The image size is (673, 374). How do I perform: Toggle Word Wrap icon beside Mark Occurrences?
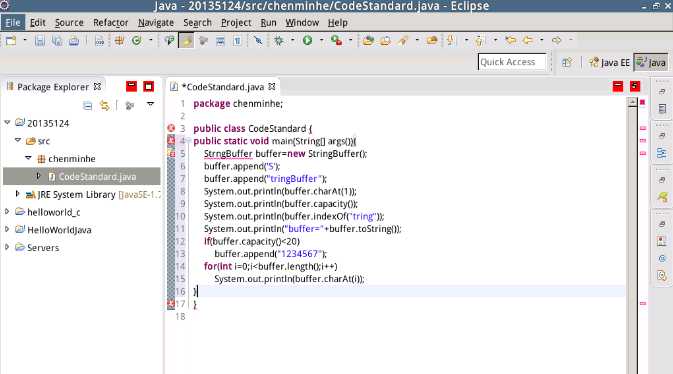(x=203, y=41)
